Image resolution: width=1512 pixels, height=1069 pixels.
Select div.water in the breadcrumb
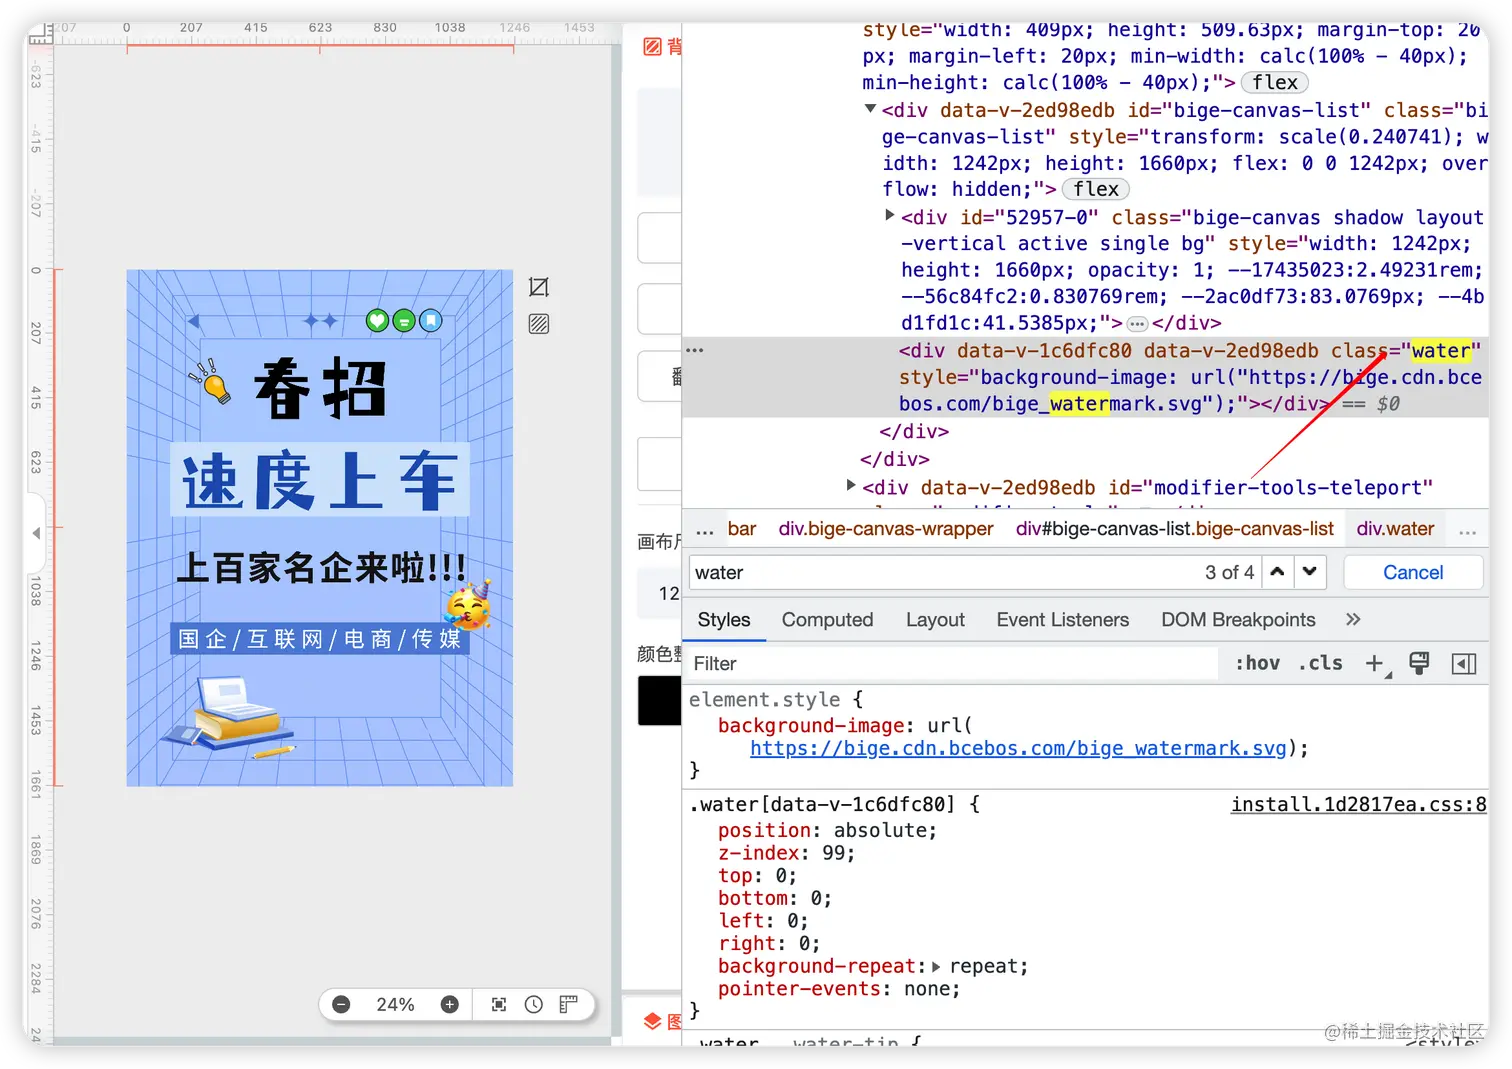pyautogui.click(x=1395, y=528)
